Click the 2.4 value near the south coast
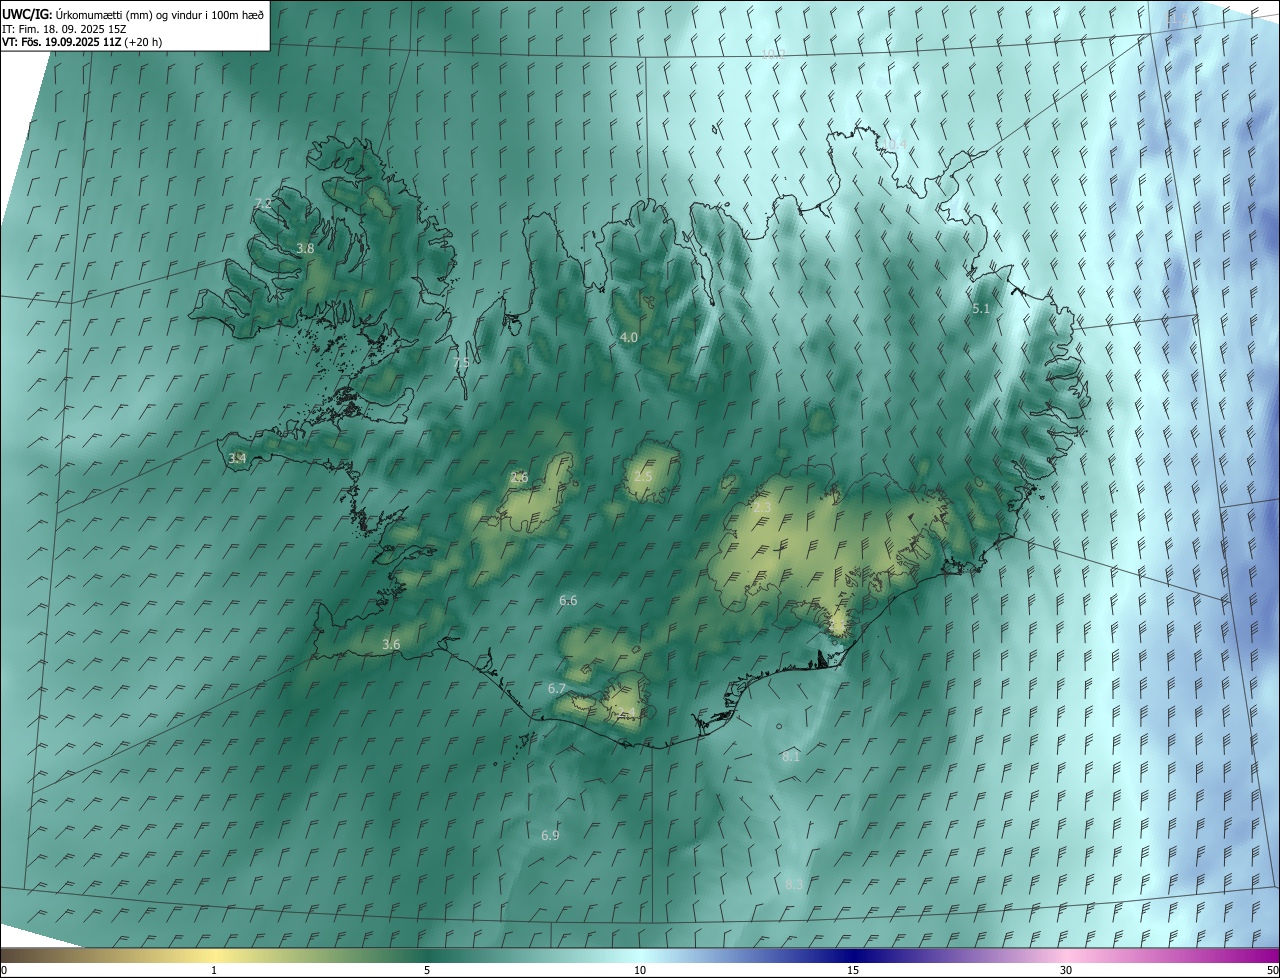 (627, 711)
